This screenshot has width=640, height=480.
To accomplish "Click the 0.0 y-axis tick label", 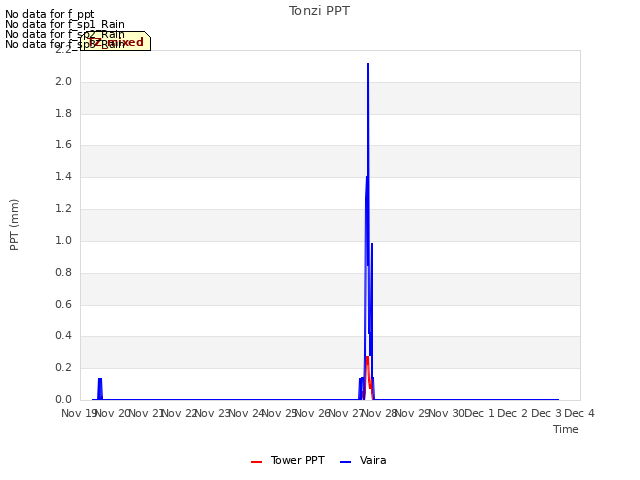I will click(63, 399).
